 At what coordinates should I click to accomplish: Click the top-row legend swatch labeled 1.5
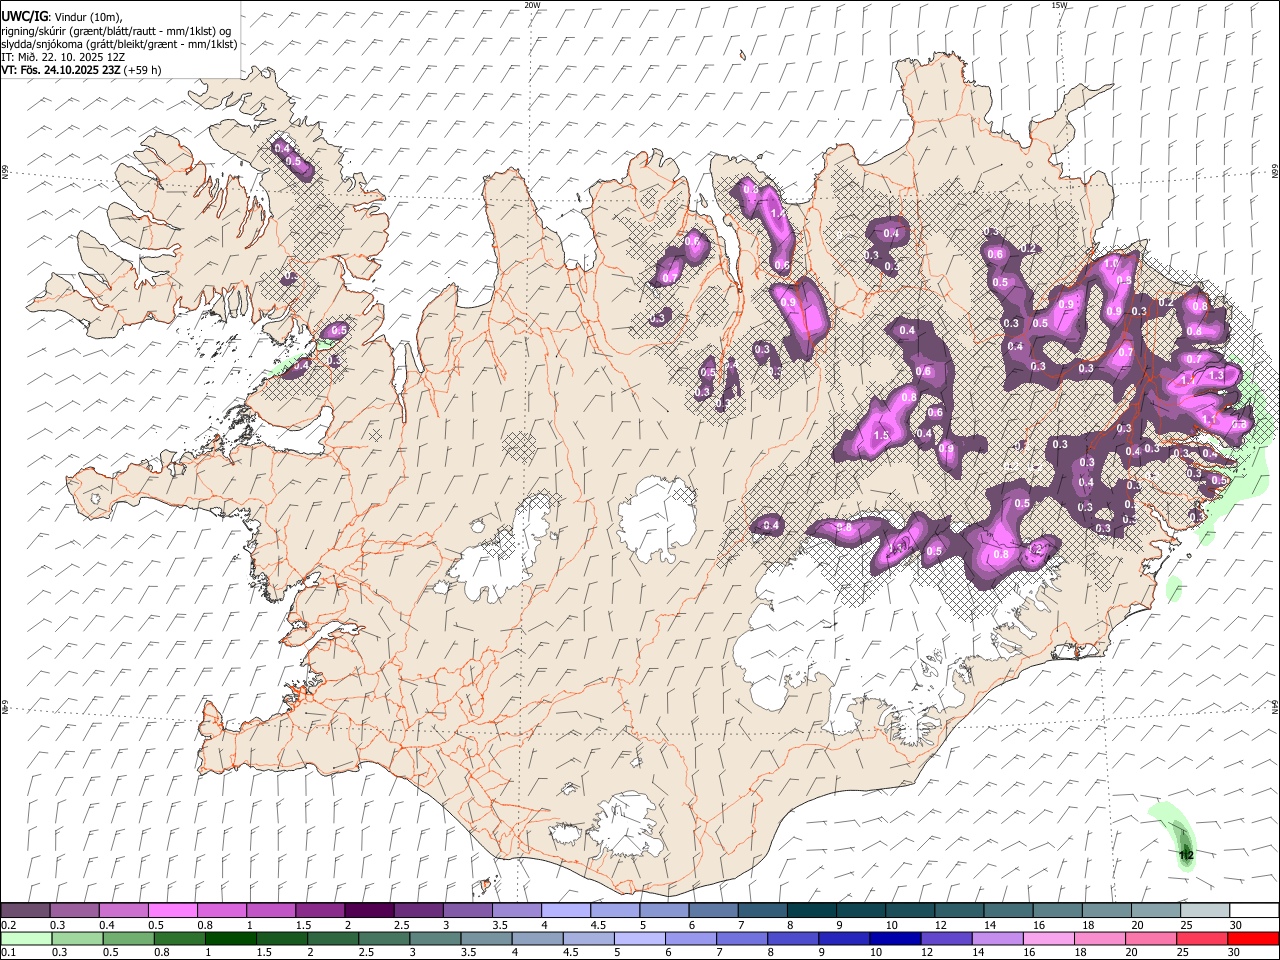(320, 910)
